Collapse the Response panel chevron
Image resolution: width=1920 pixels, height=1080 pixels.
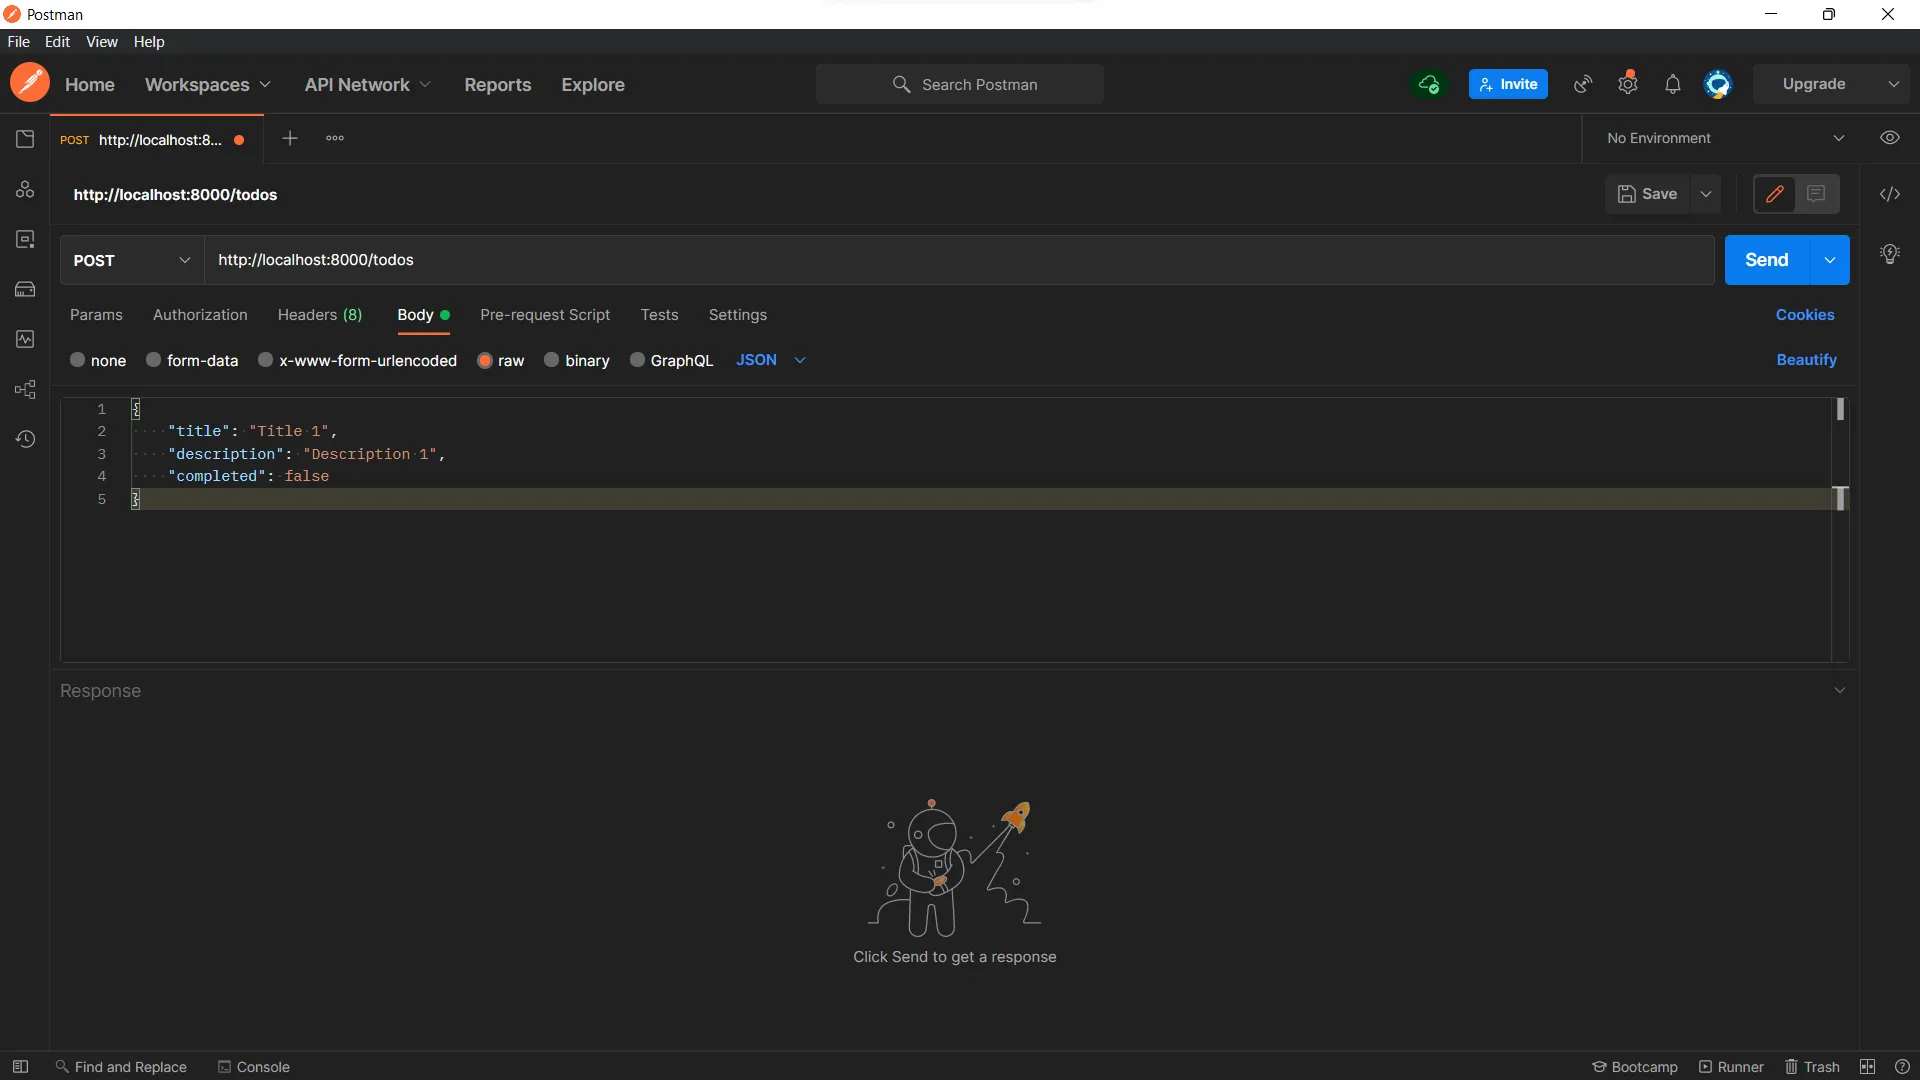[1839, 691]
